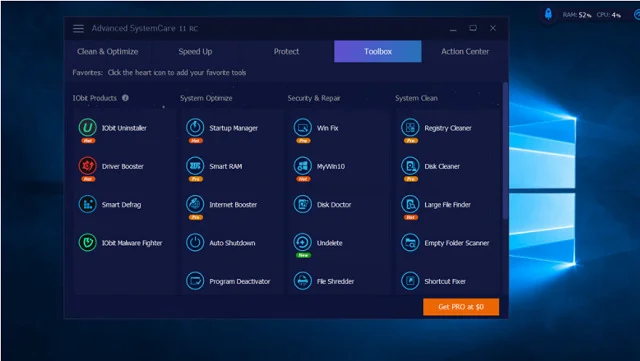This screenshot has height=361, width=640.
Task: Click the Empty Folder Scanner label
Action: point(457,243)
